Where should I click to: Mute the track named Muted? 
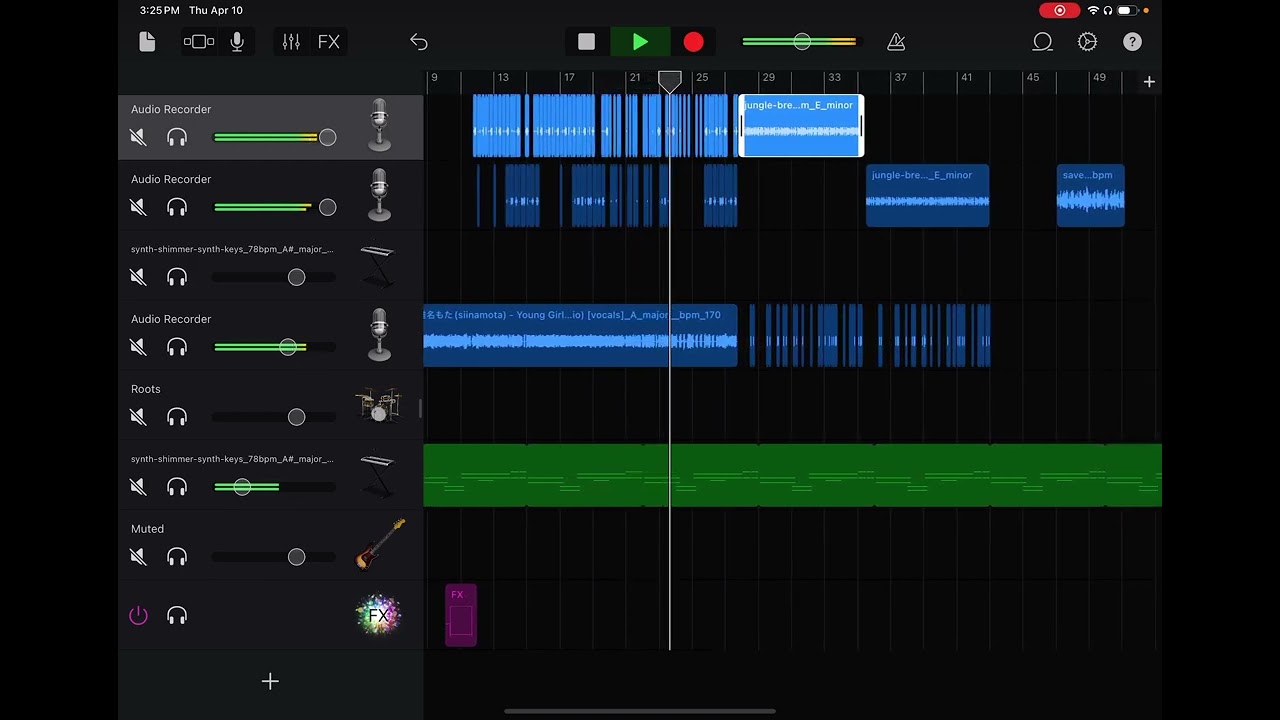pyautogui.click(x=138, y=557)
